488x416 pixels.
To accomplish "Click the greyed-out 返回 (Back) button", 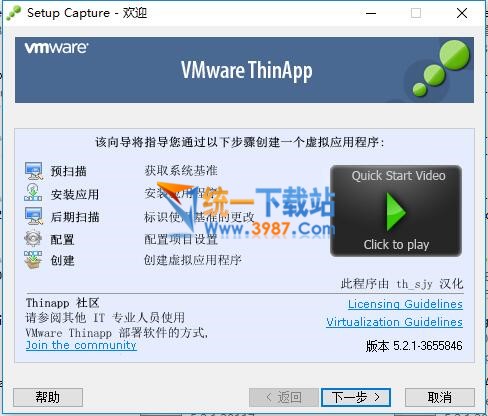I will [284, 397].
